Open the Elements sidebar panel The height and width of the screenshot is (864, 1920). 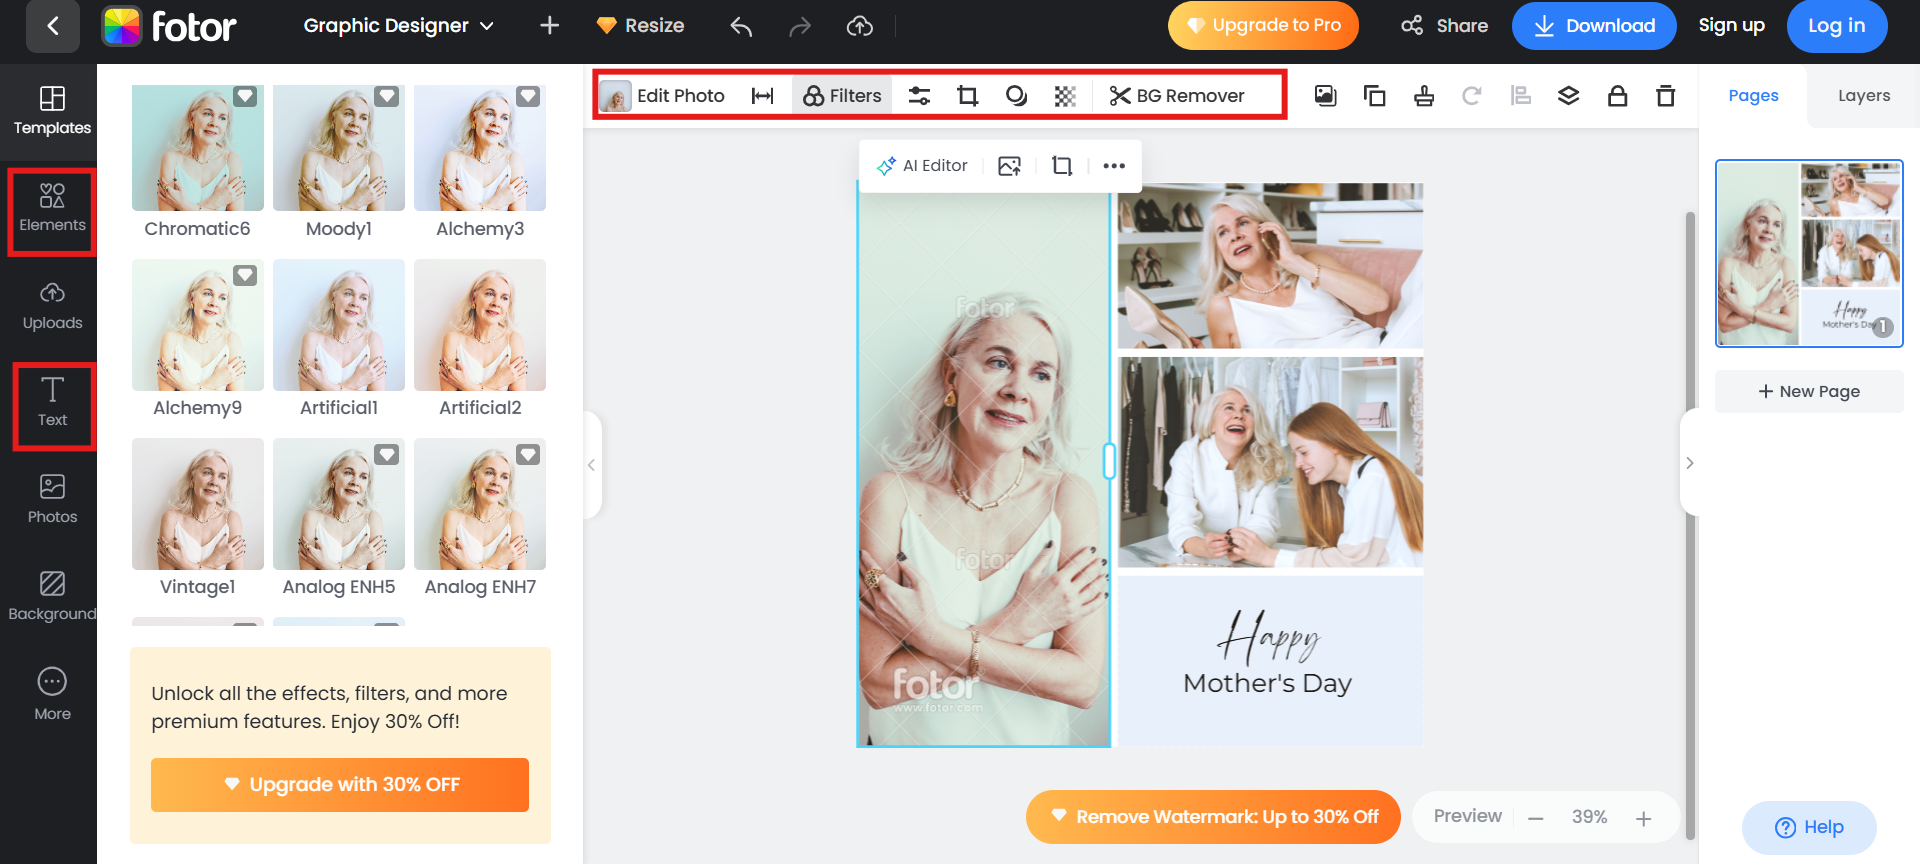click(52, 210)
